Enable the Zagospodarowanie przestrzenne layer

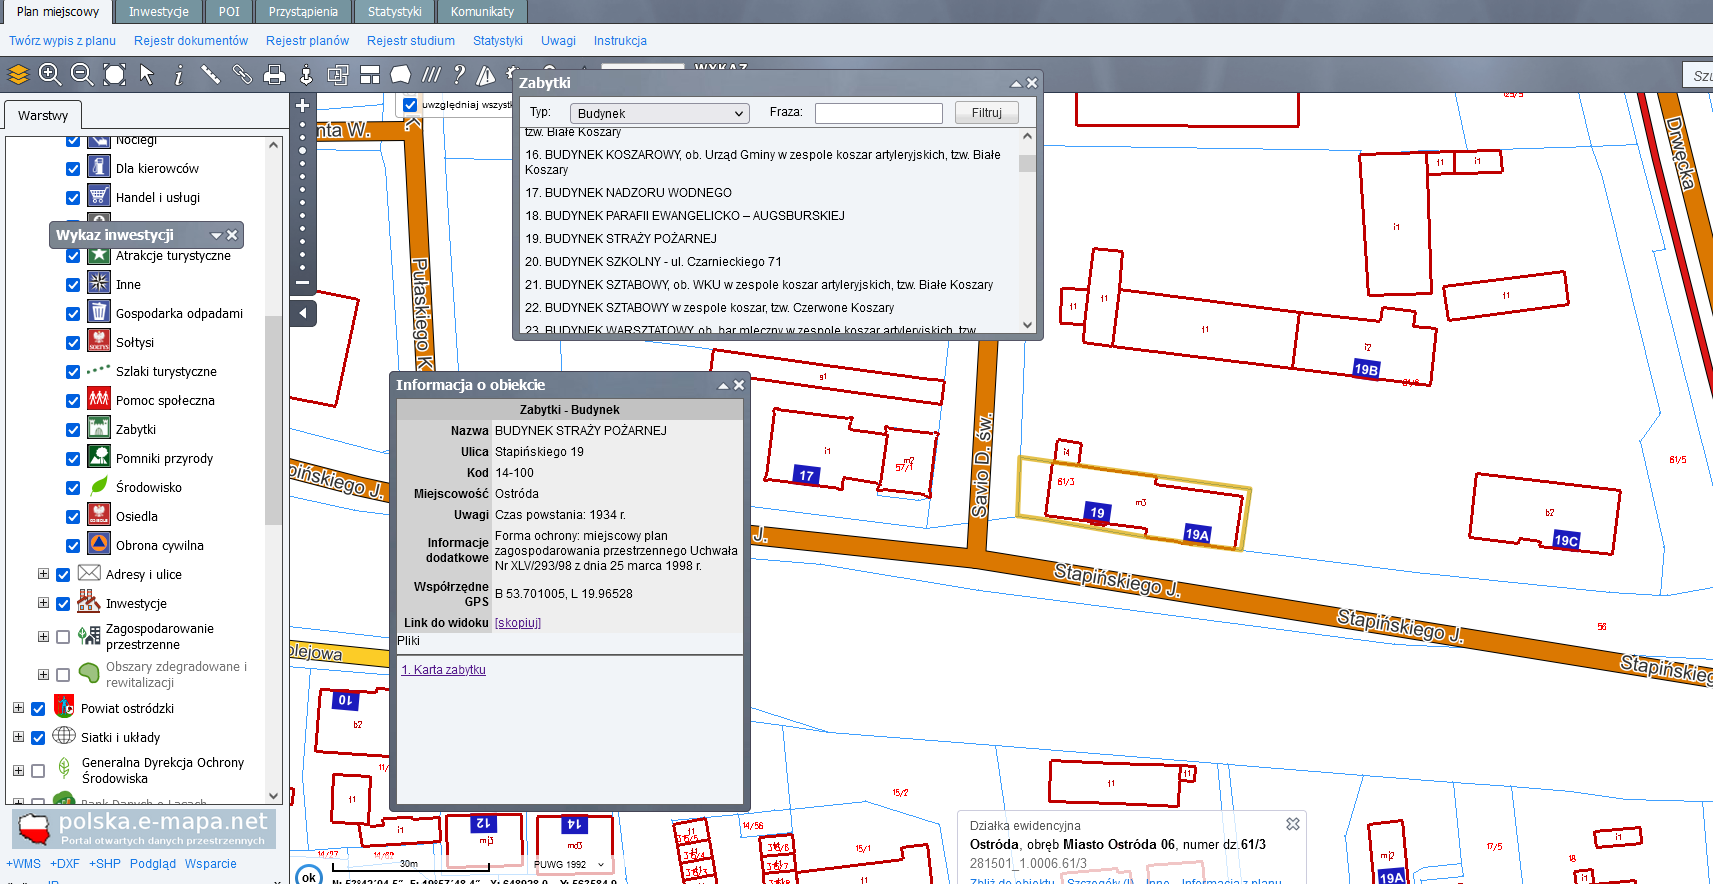63,637
